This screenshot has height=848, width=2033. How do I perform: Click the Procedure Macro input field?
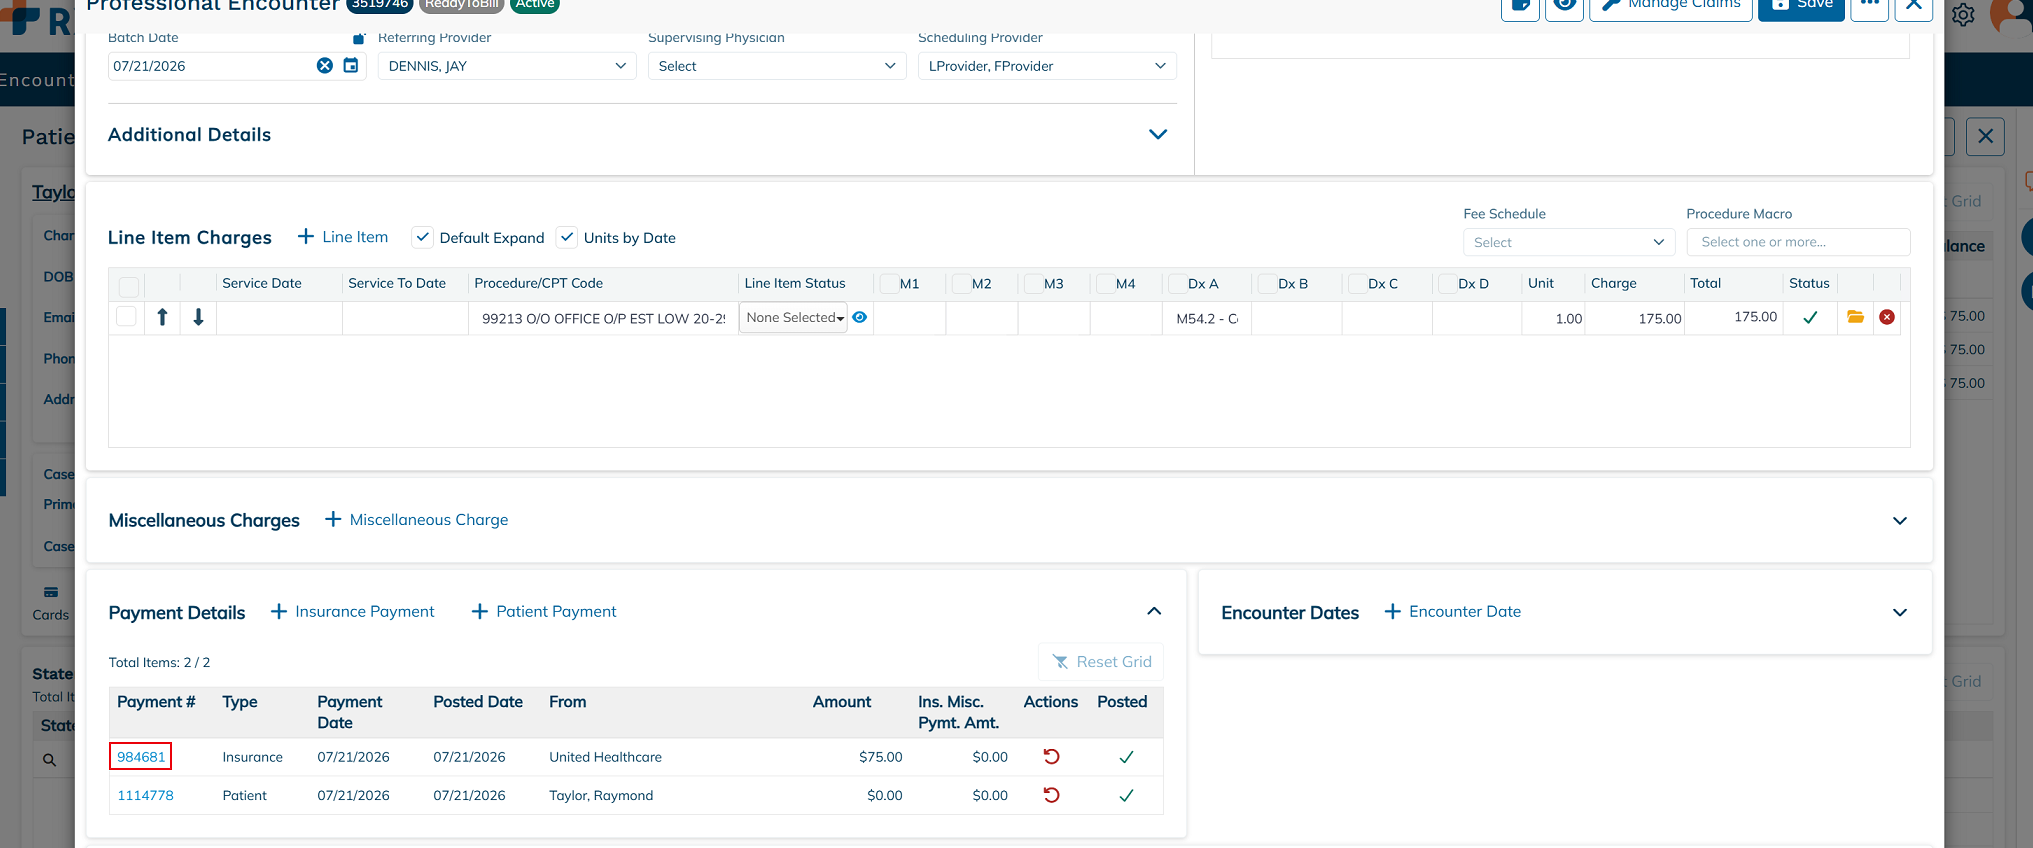pos(1798,242)
